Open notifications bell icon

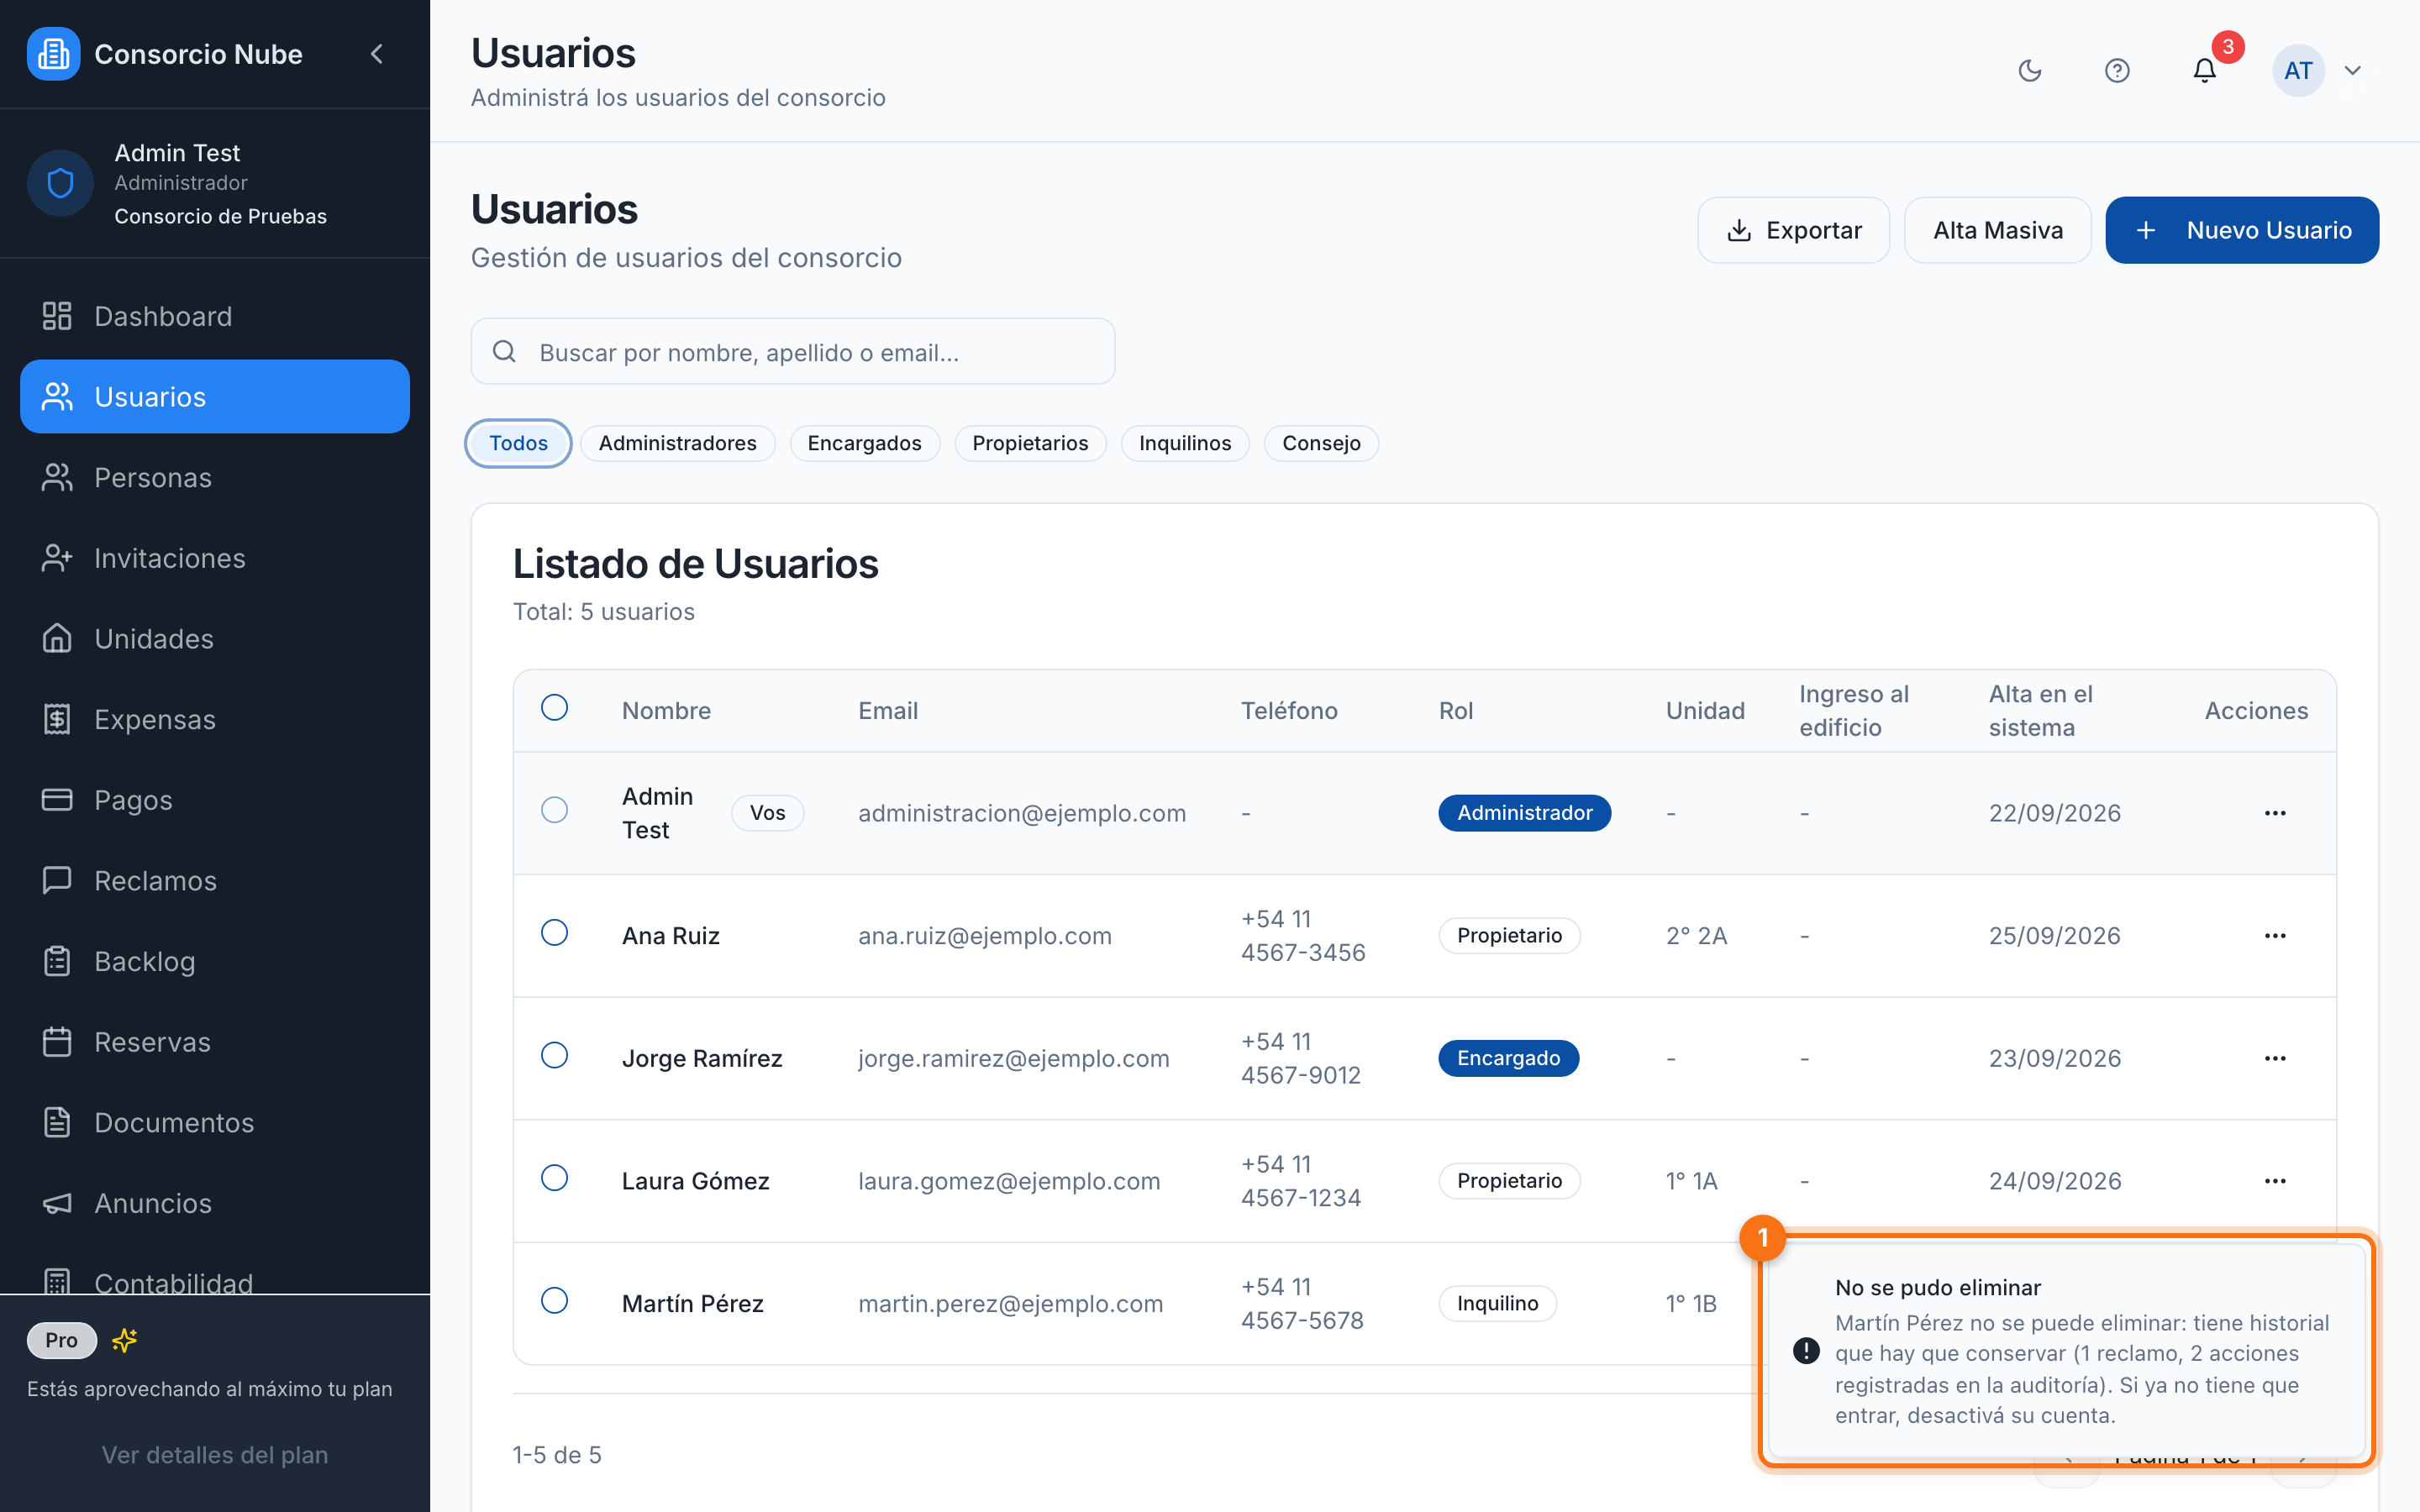(2204, 71)
